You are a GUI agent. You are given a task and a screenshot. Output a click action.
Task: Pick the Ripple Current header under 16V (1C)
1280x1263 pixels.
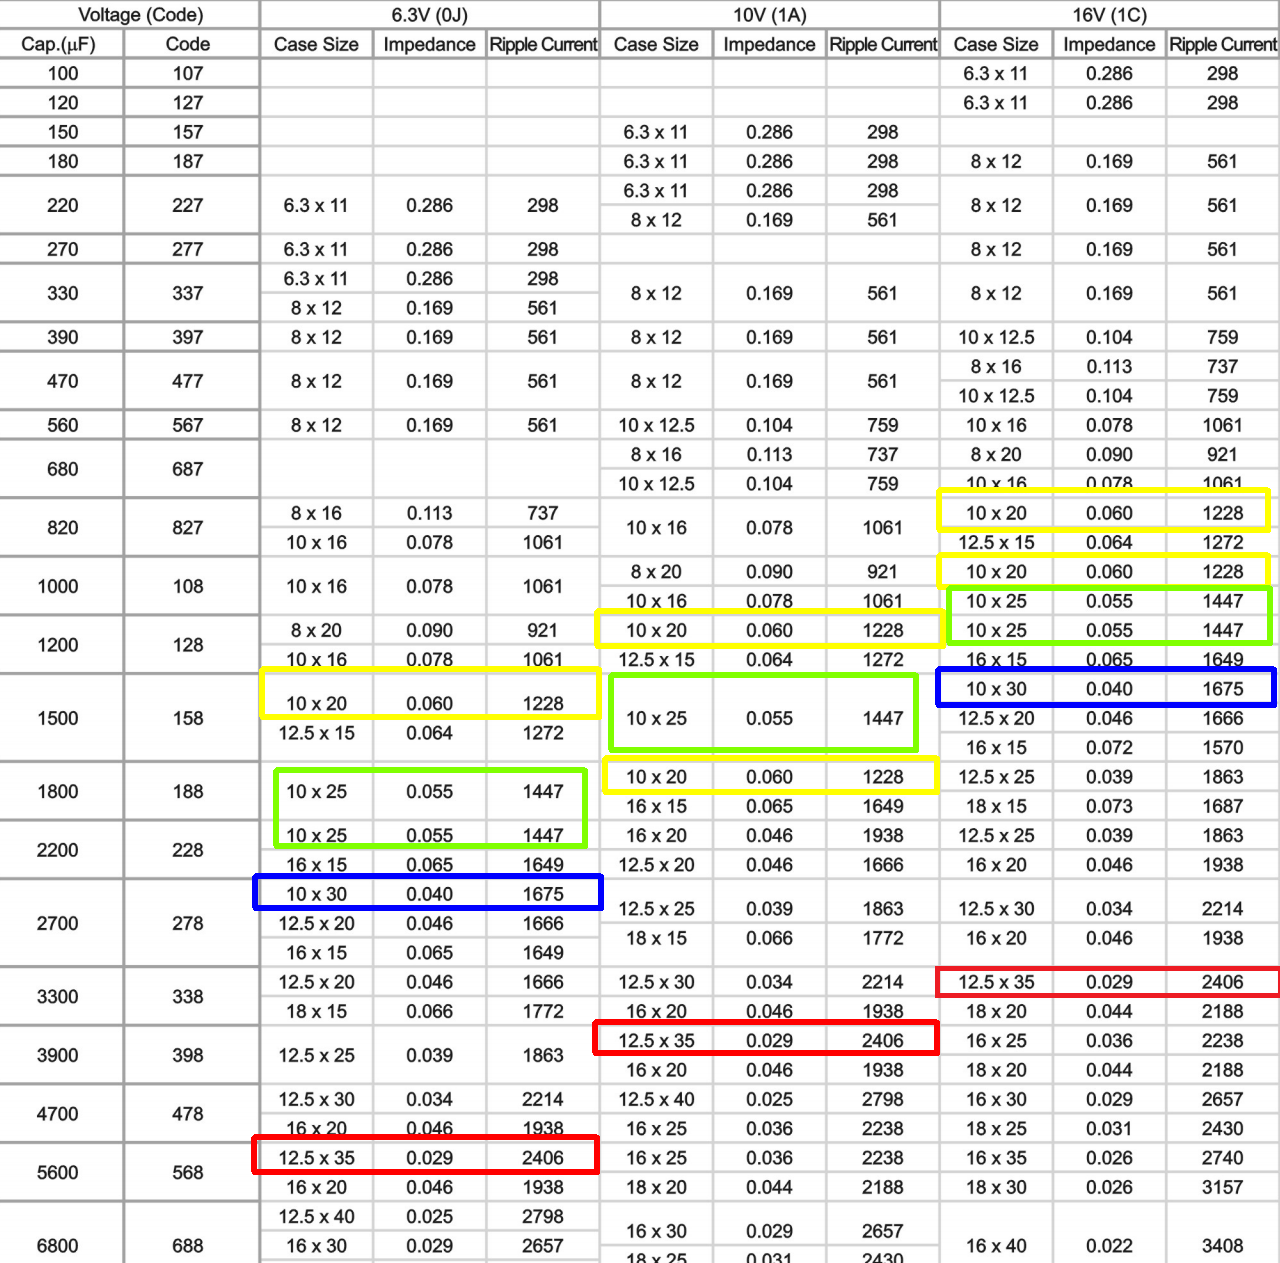(1223, 44)
